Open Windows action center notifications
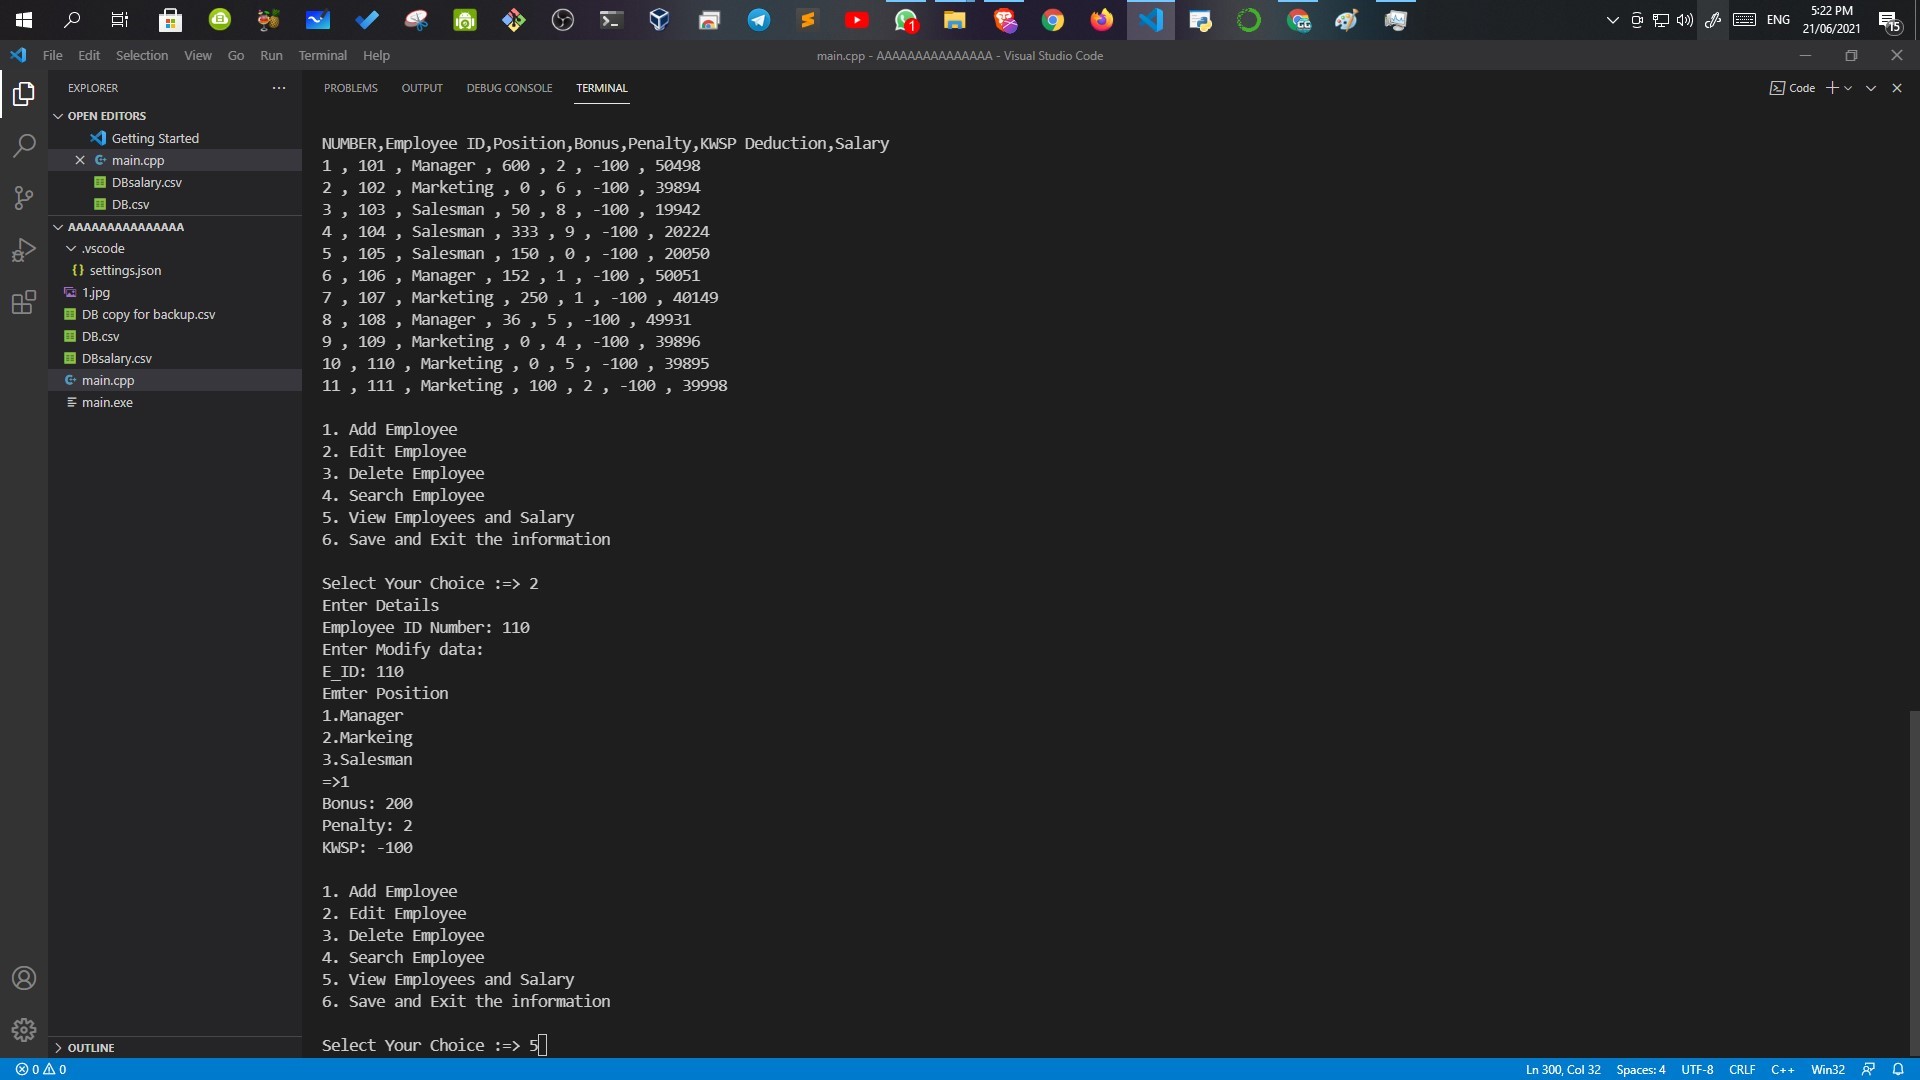 pyautogui.click(x=1889, y=20)
